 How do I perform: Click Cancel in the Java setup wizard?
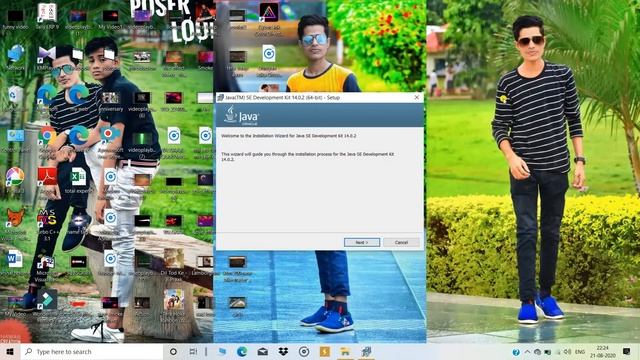point(401,242)
